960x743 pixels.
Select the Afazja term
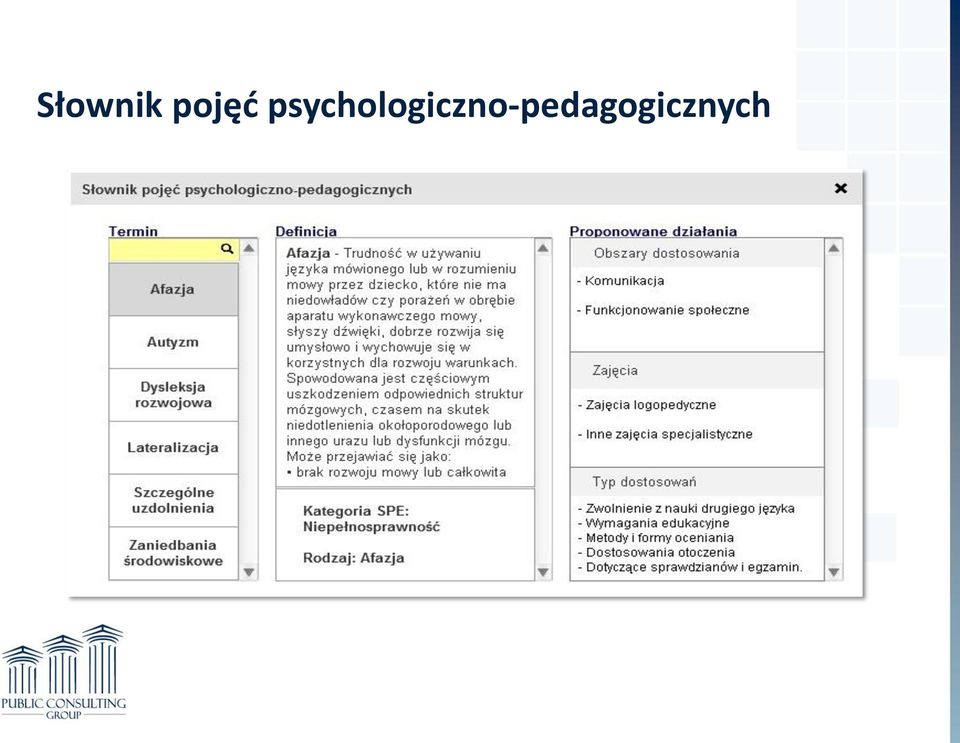tap(173, 289)
